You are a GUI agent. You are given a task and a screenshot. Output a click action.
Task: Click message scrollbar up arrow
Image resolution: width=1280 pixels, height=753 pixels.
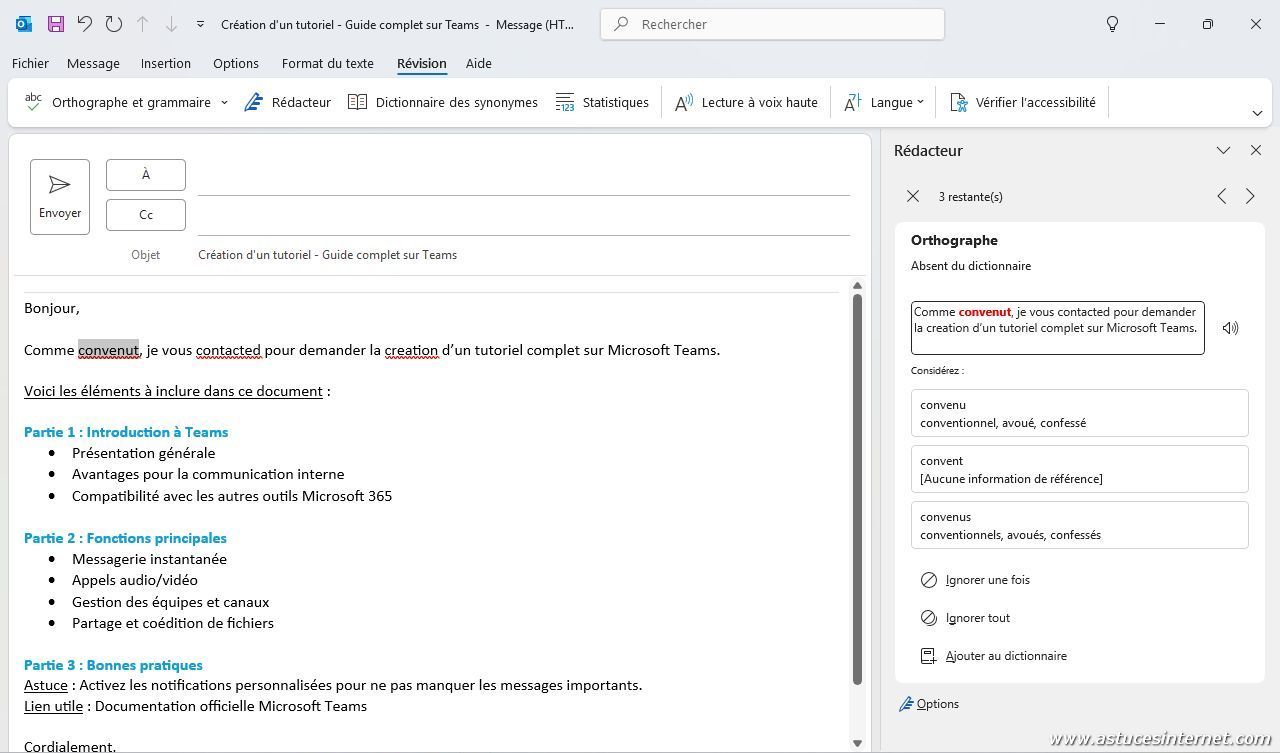[x=857, y=286]
